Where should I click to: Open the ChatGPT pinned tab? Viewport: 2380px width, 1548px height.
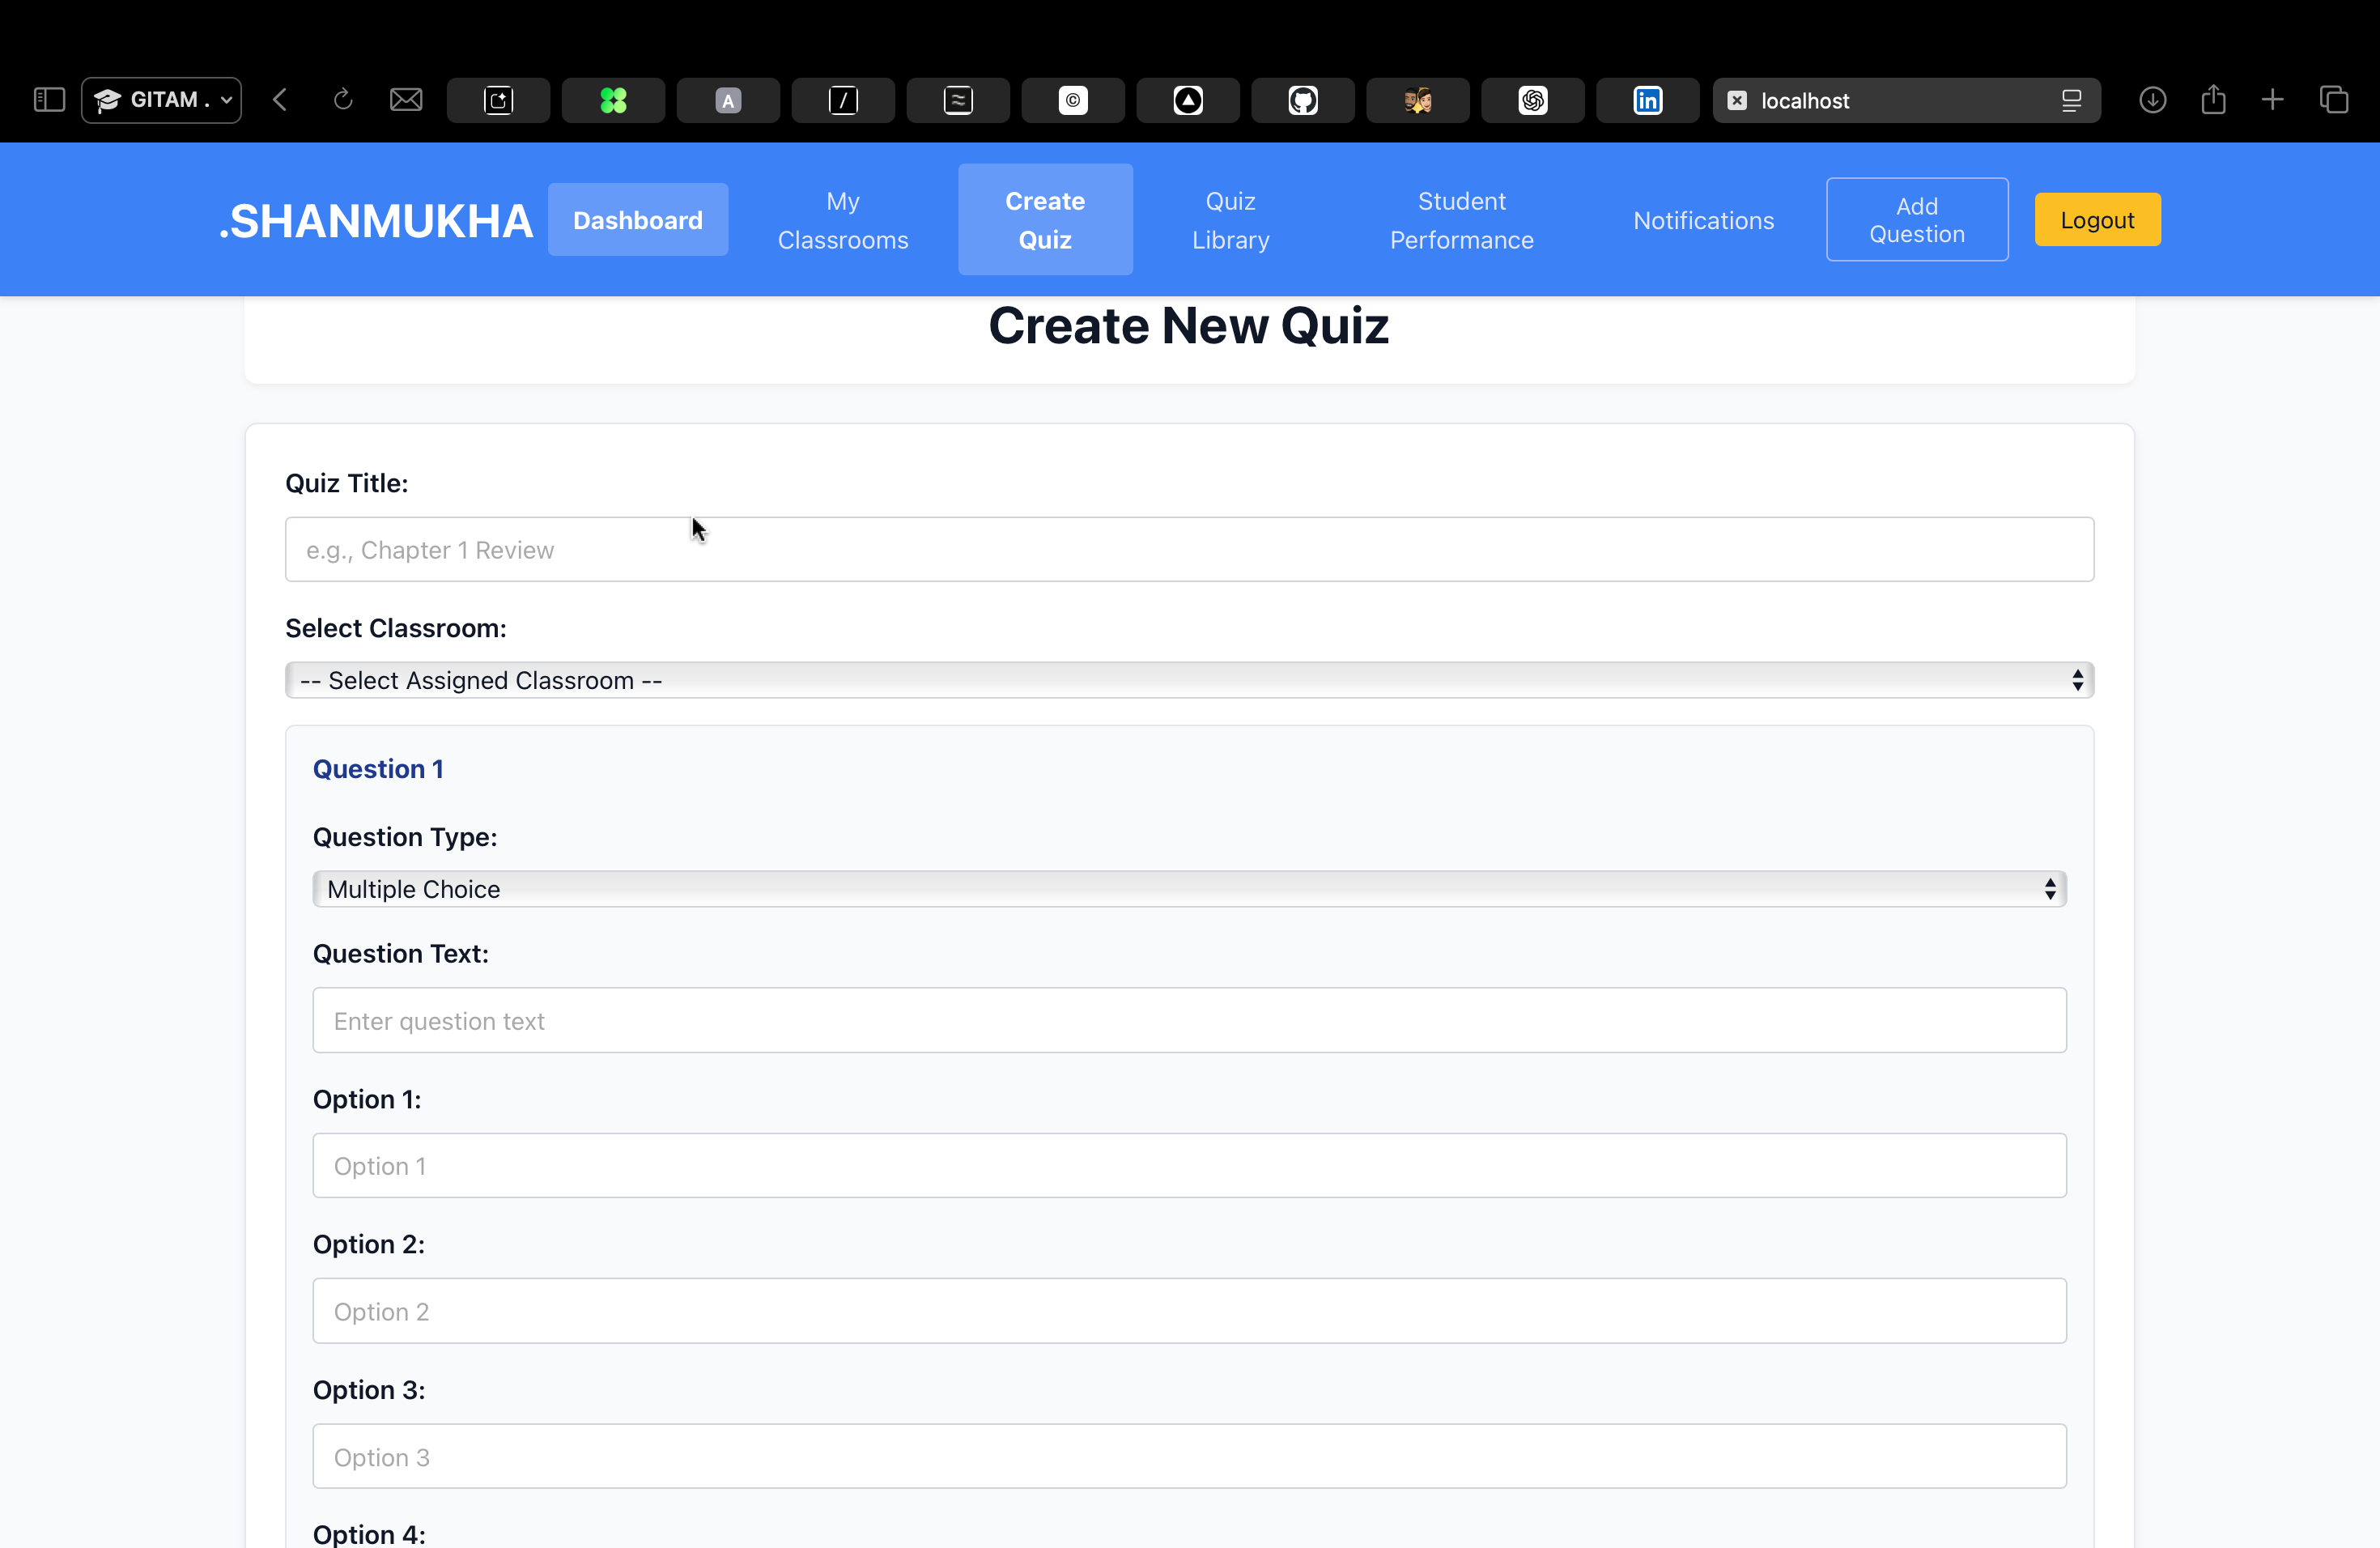click(1532, 100)
